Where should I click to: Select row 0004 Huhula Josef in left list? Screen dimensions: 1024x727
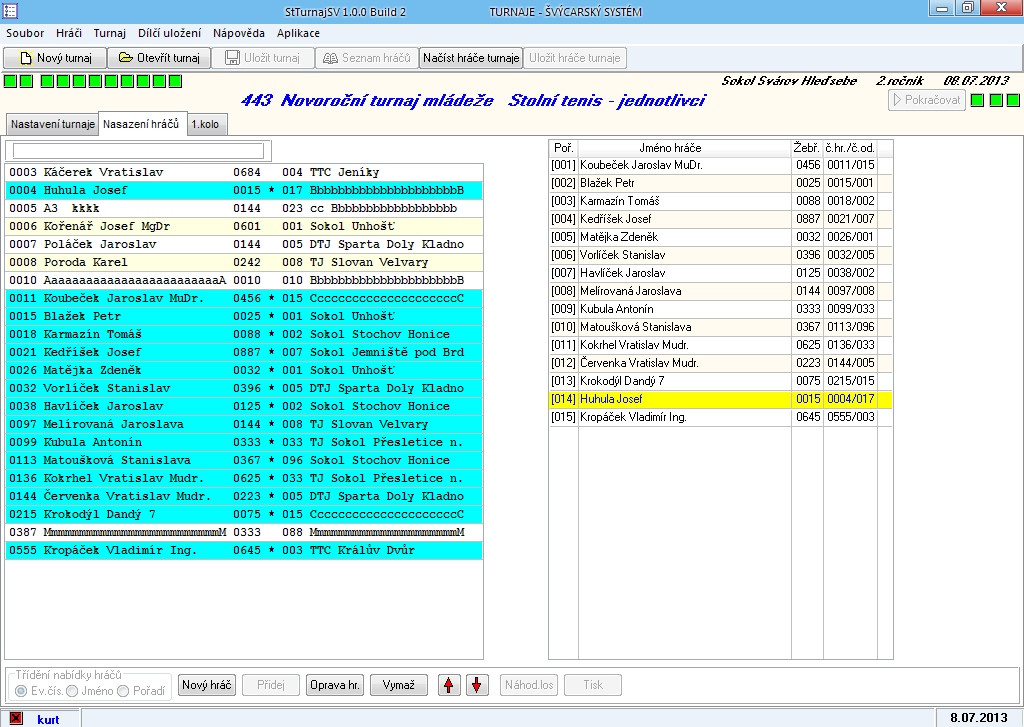coord(244,190)
